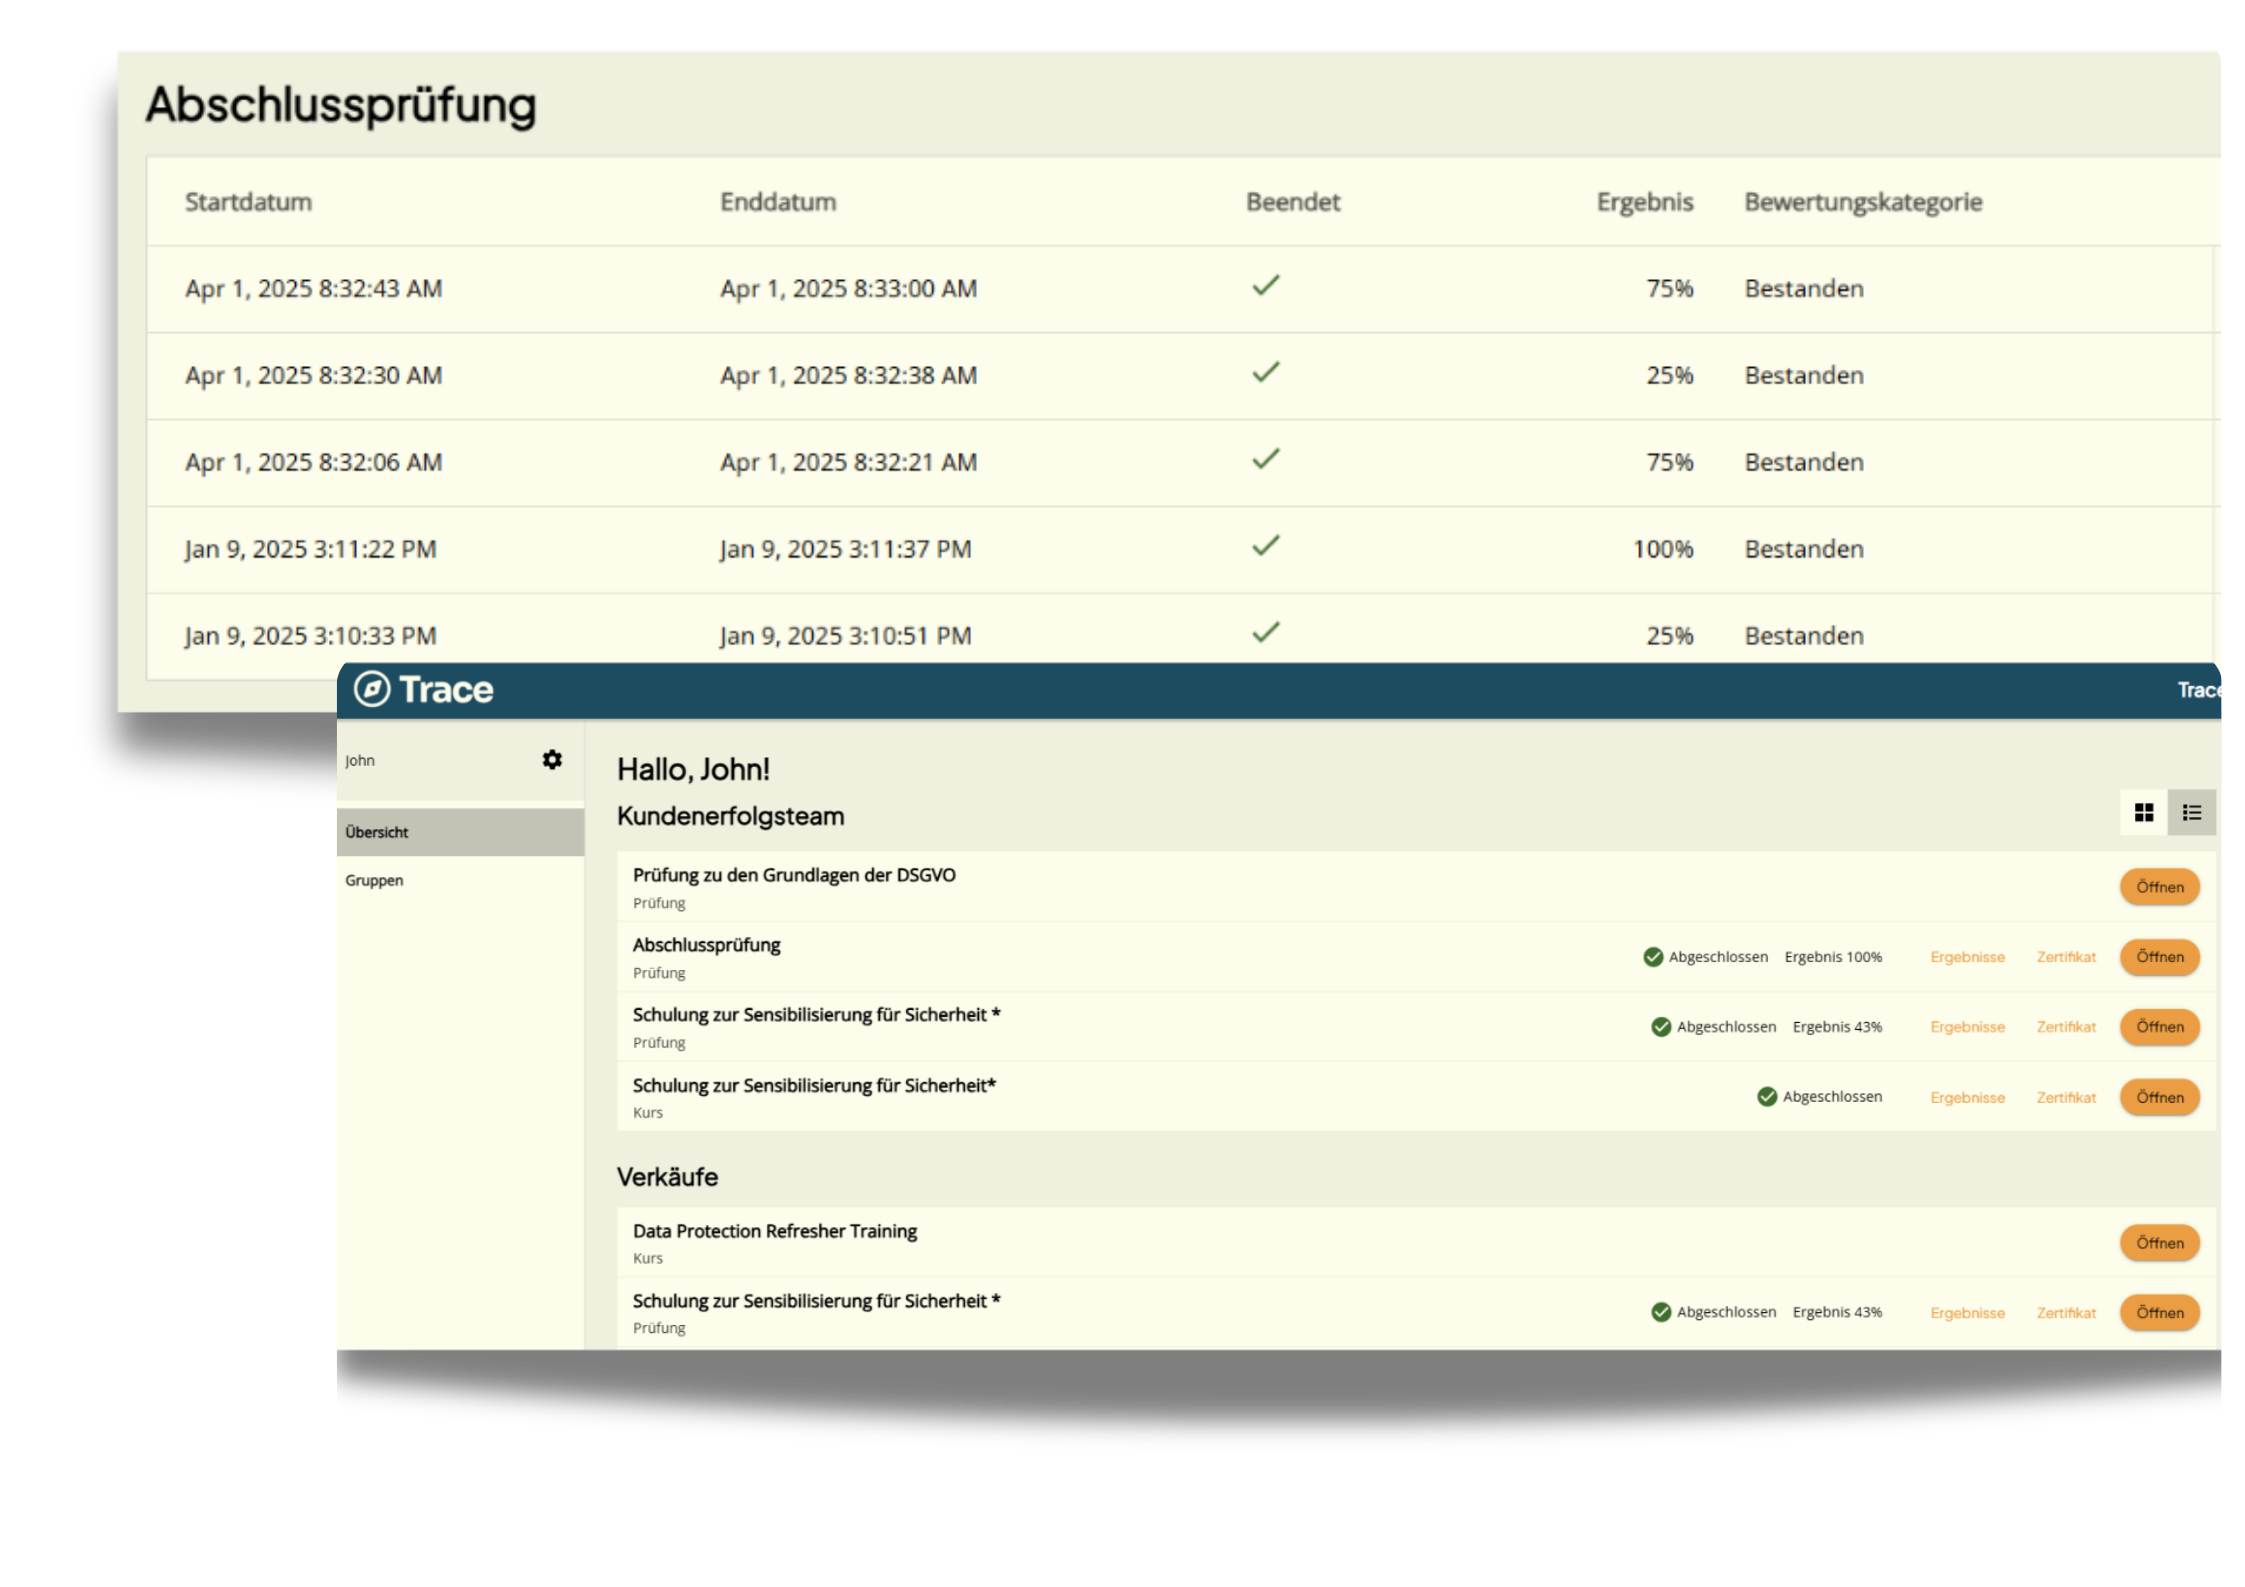This screenshot has width=2245, height=1587.
Task: Open Gruppen in the sidebar
Action: point(374,880)
